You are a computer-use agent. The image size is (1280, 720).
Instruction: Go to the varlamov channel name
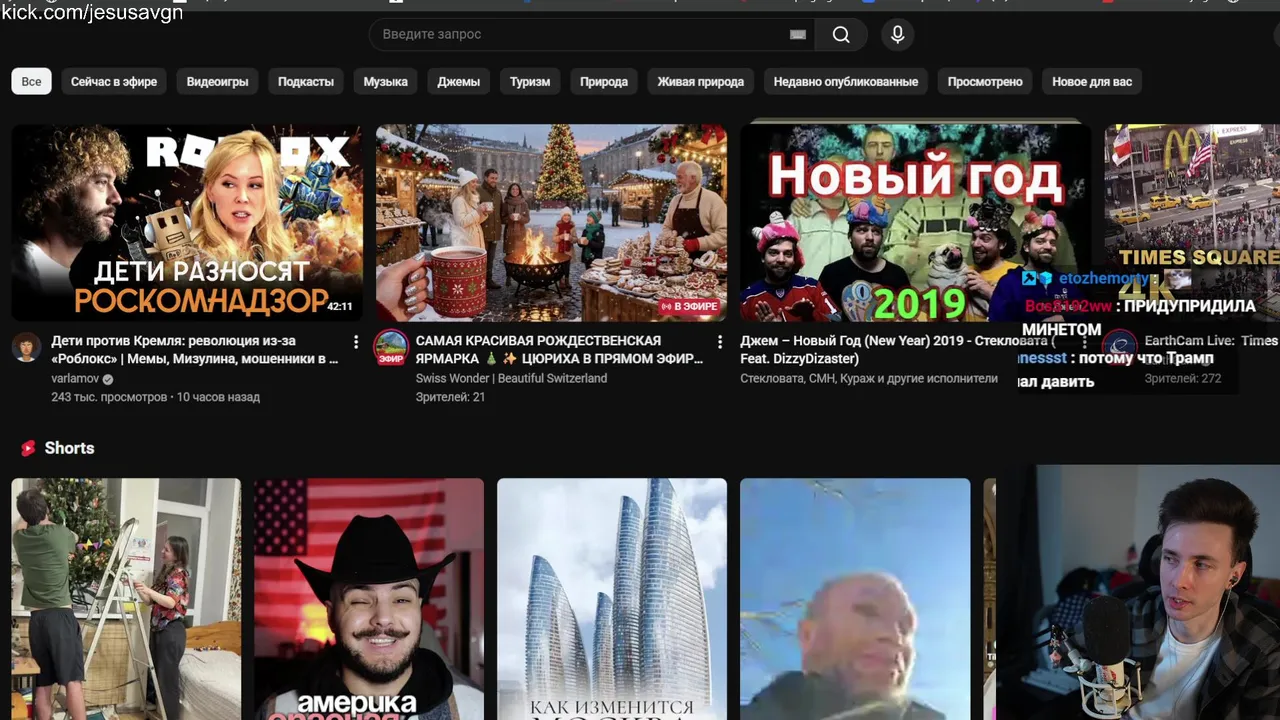[75, 379]
